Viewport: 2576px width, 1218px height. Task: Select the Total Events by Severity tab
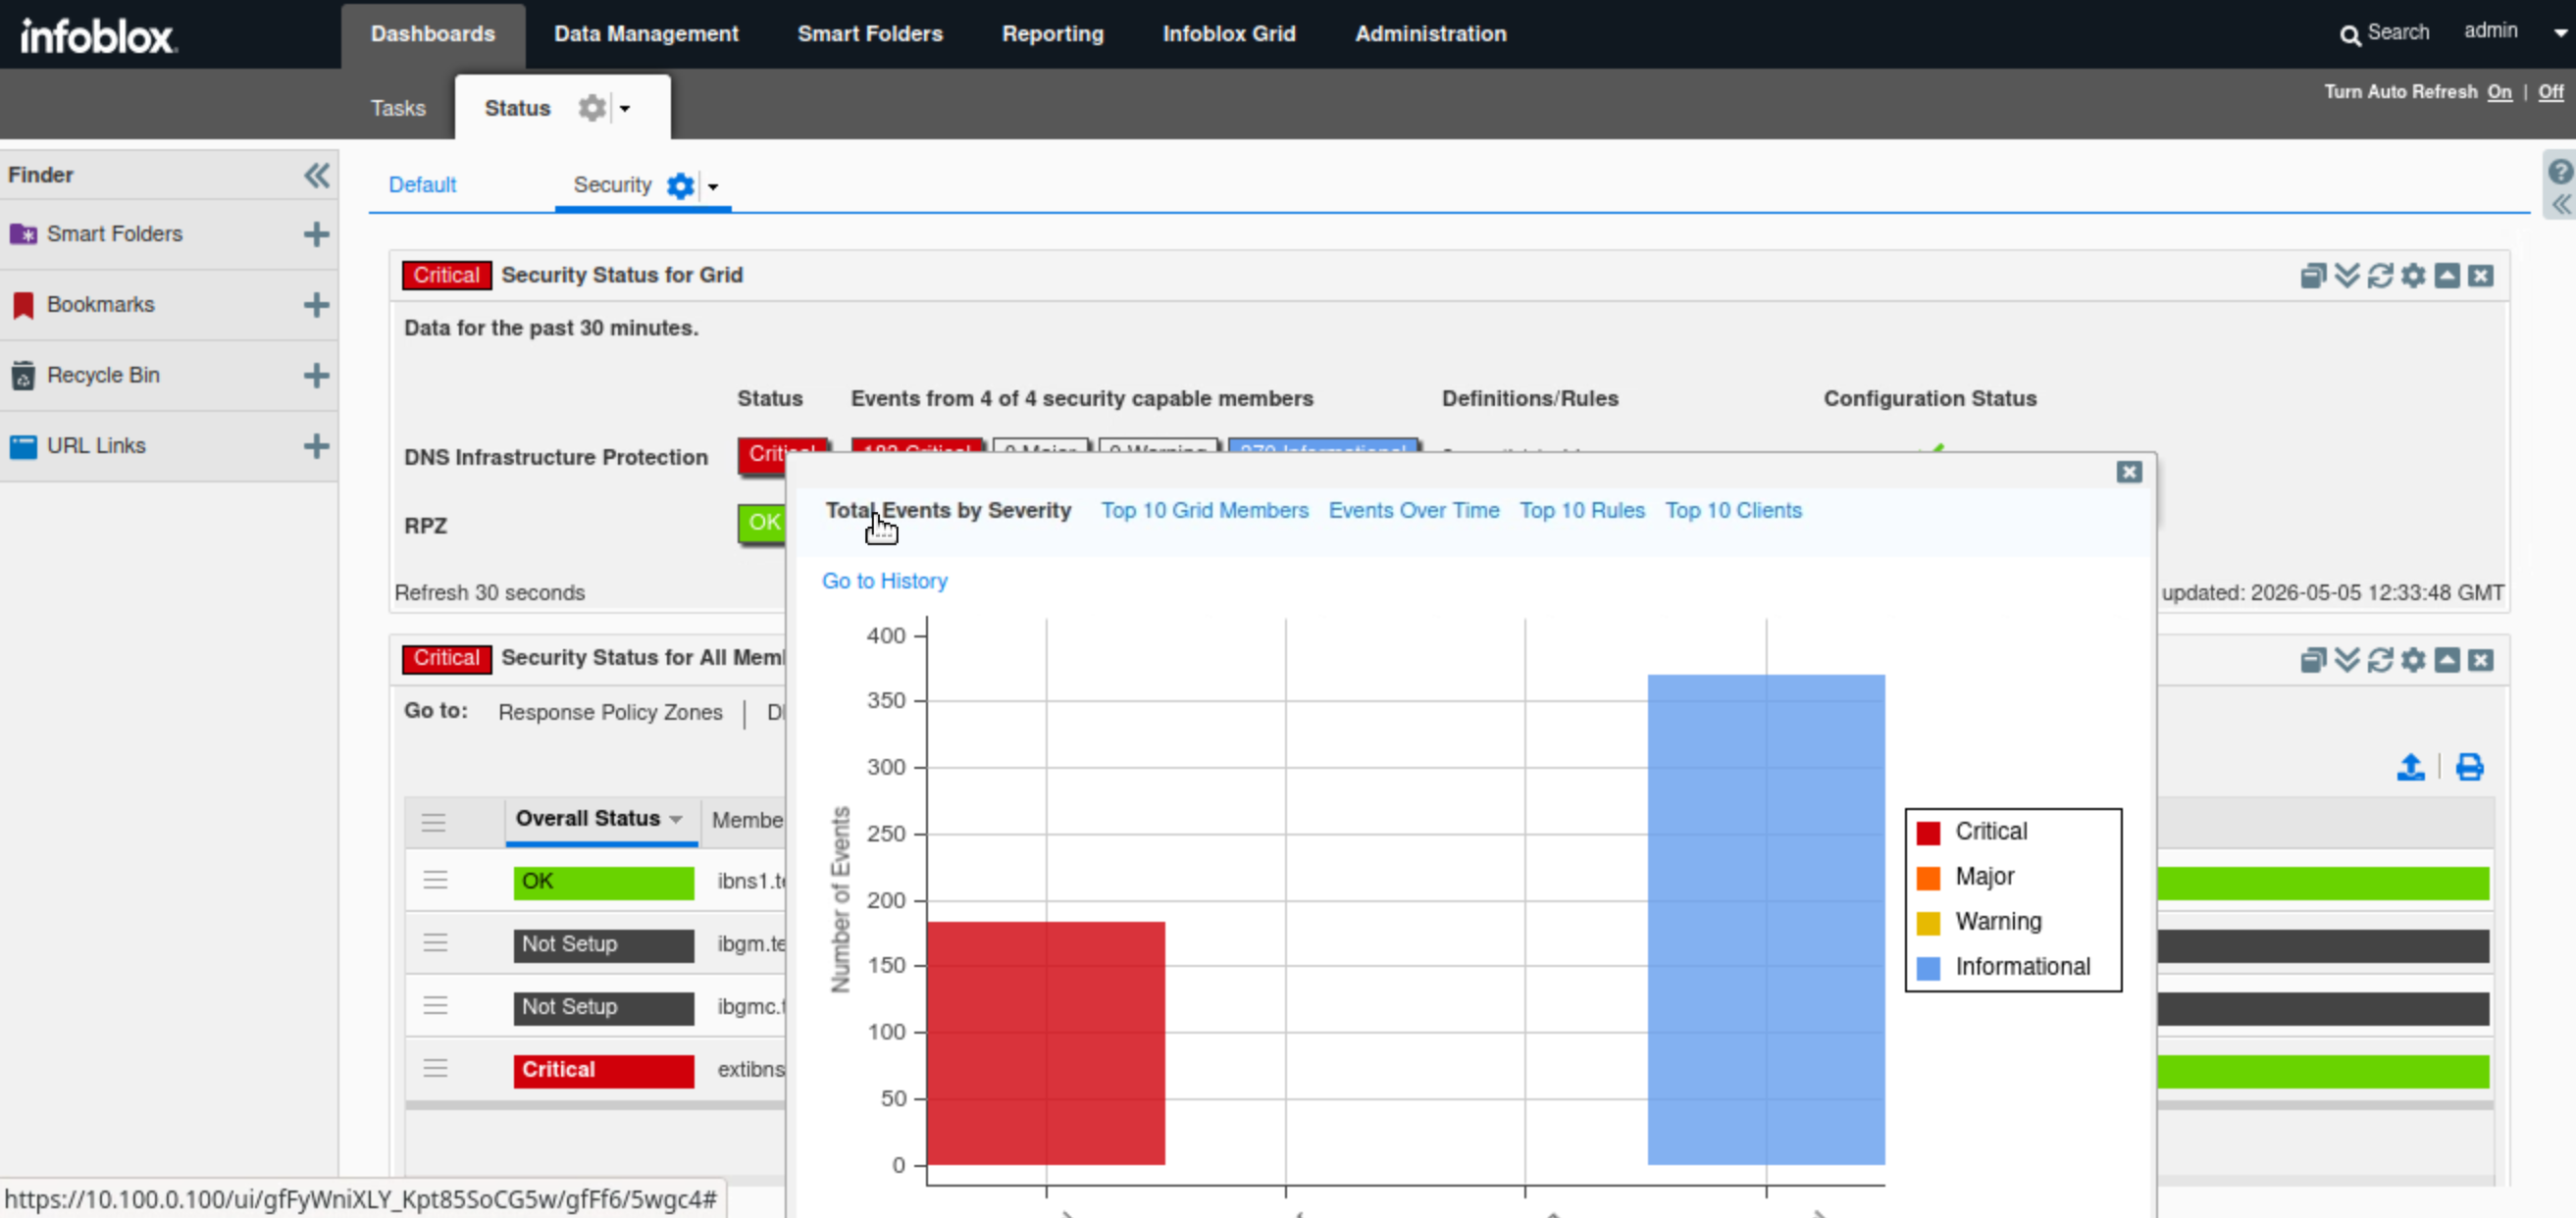pyautogui.click(x=948, y=510)
